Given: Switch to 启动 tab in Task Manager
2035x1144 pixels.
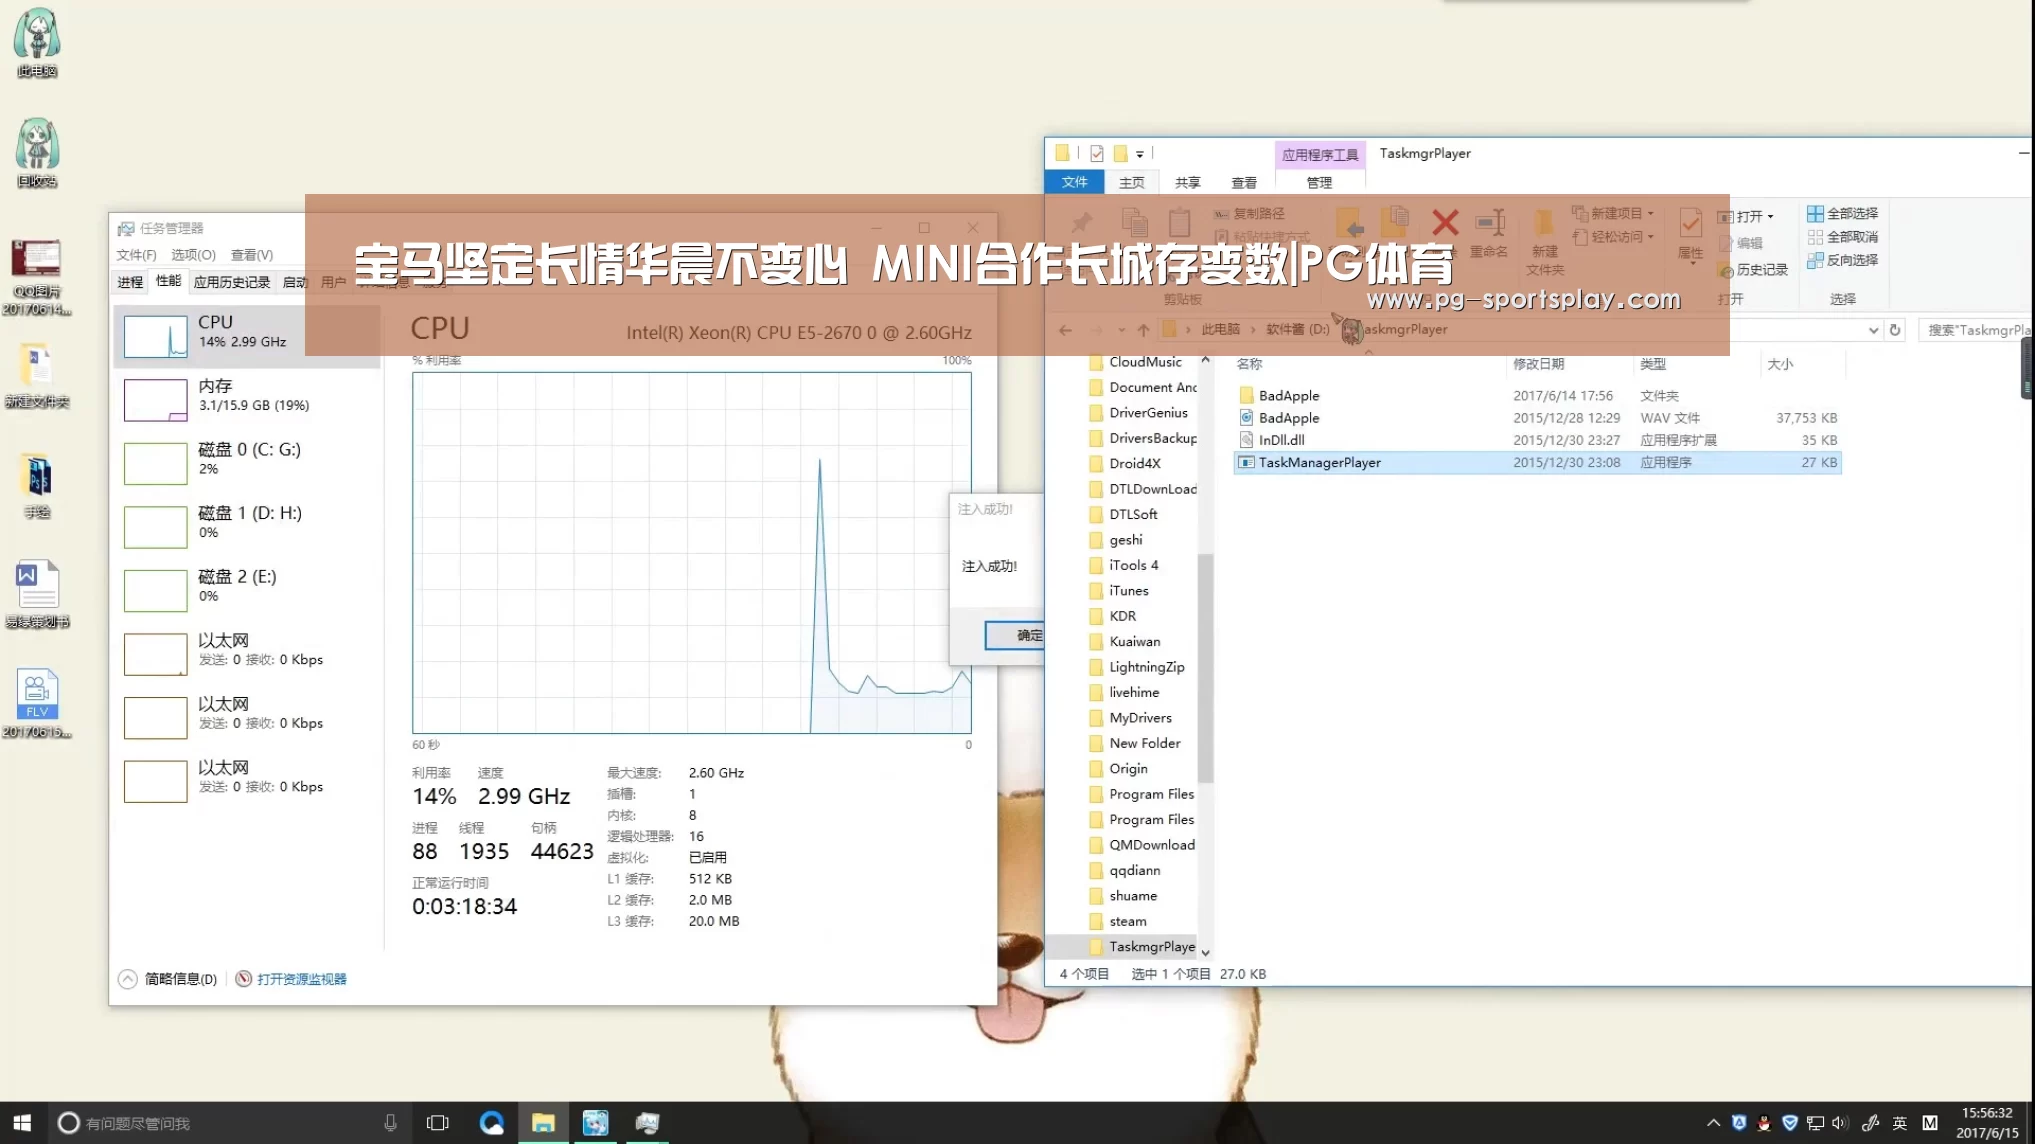Looking at the screenshot, I should [295, 282].
